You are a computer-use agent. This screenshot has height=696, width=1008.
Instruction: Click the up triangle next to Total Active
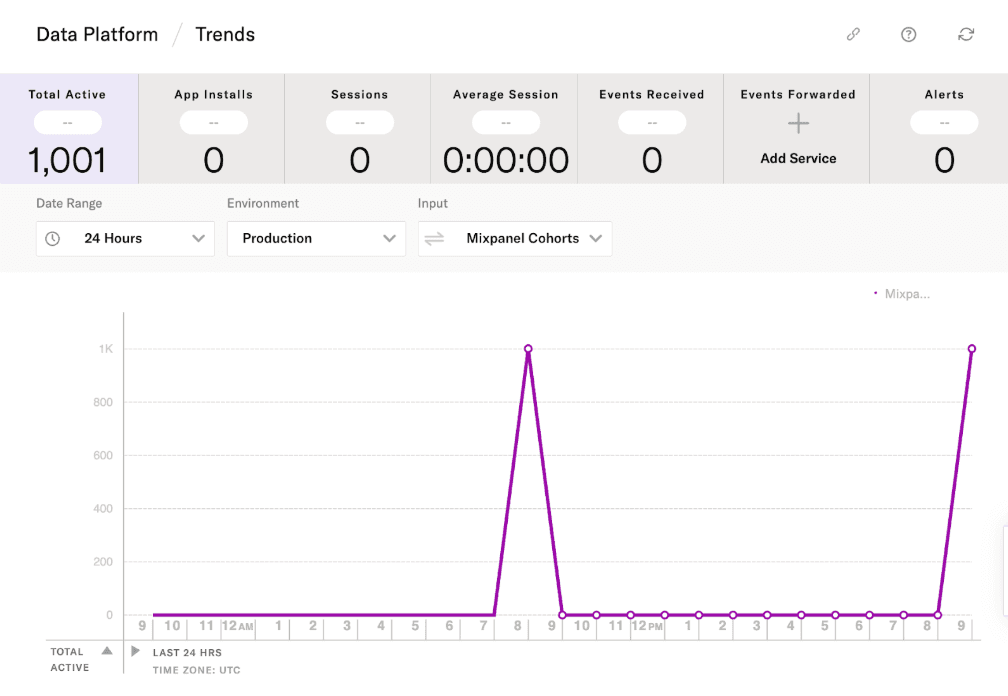pyautogui.click(x=107, y=651)
